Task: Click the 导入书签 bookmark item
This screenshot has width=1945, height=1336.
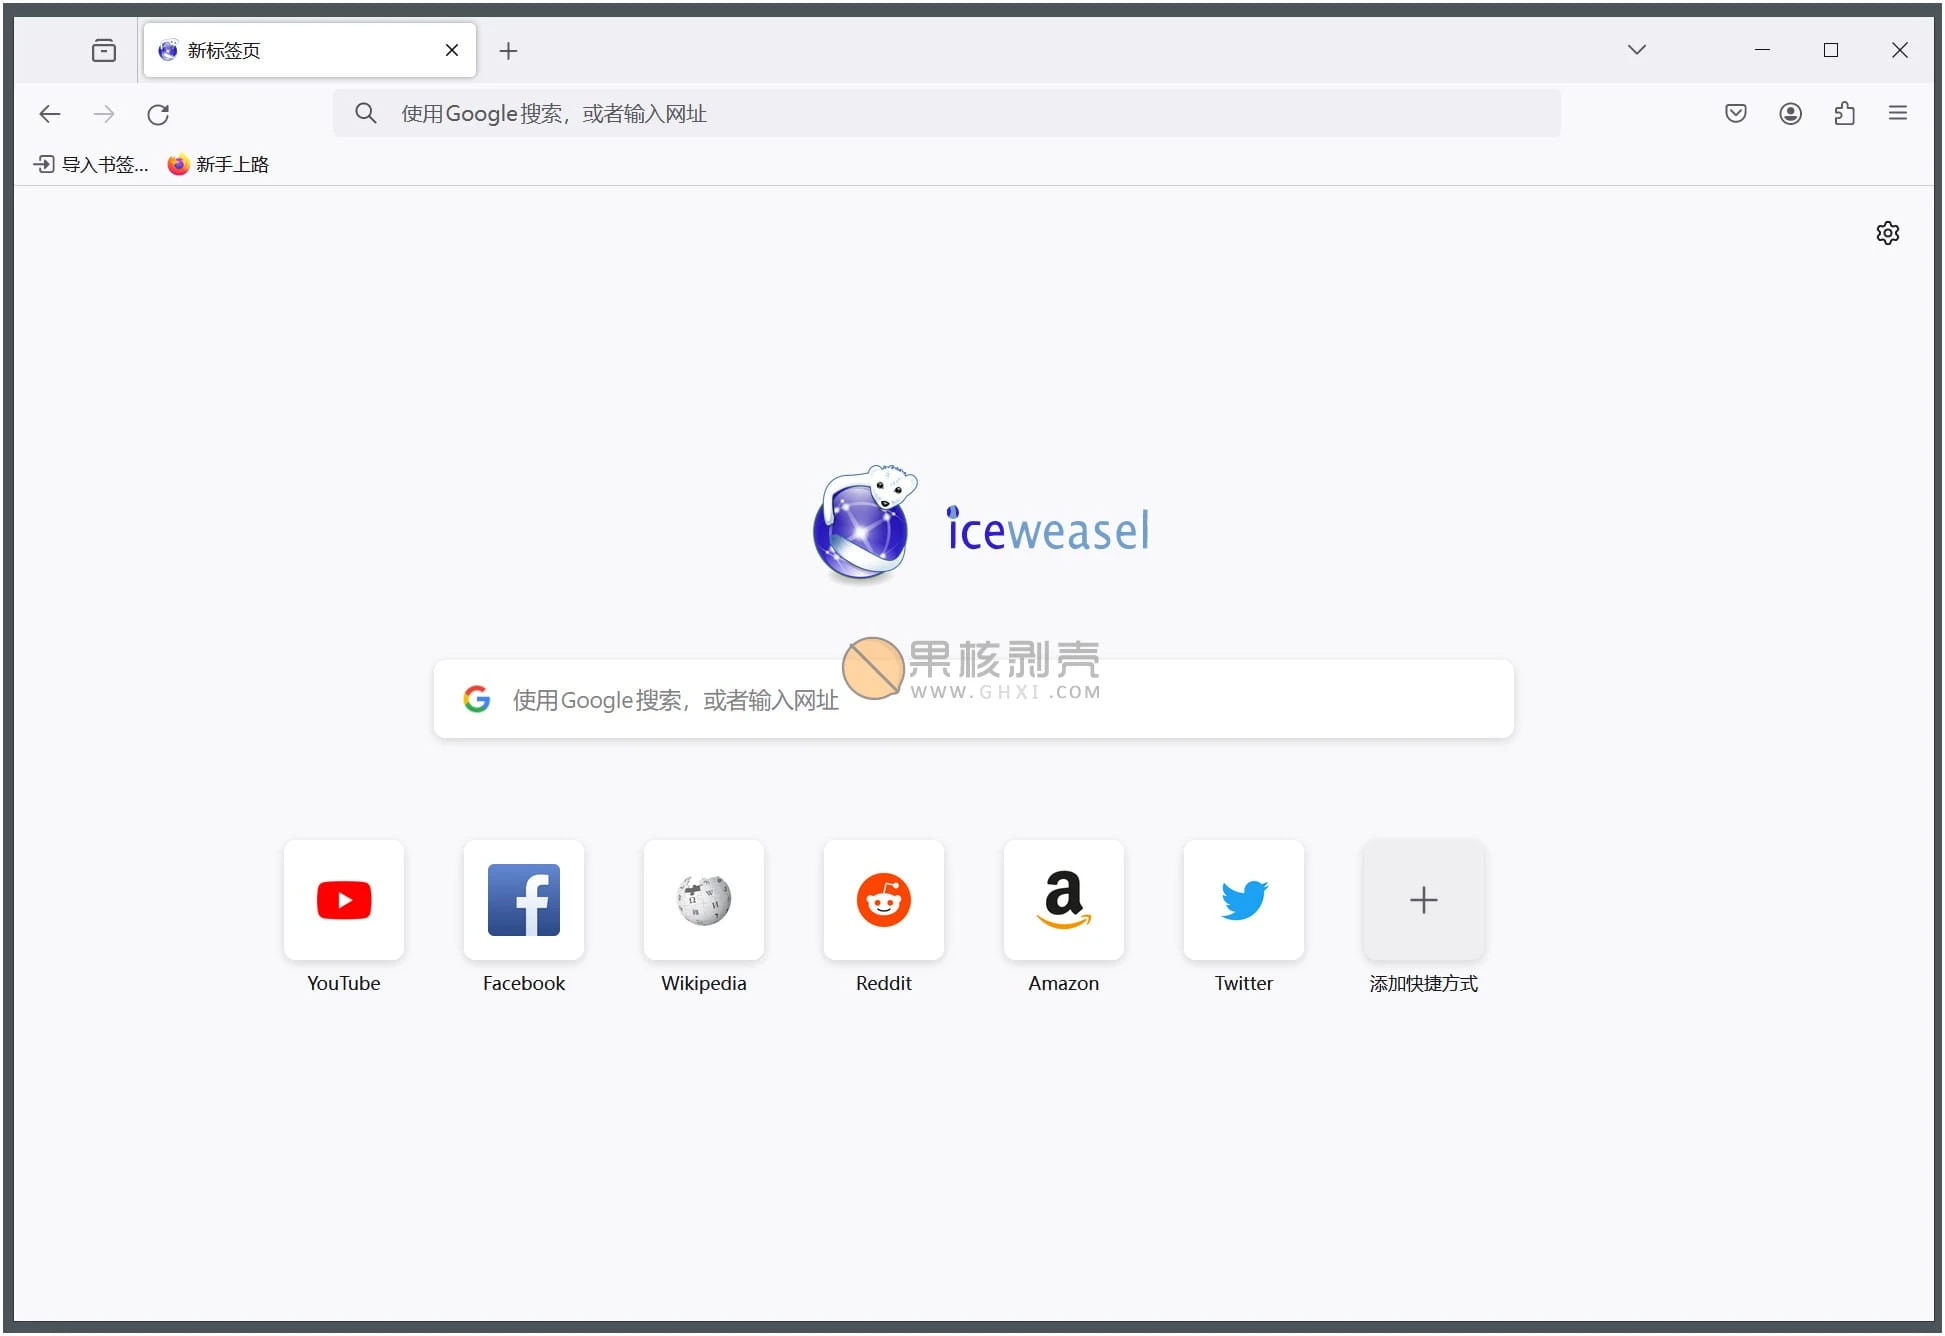Action: 91,165
